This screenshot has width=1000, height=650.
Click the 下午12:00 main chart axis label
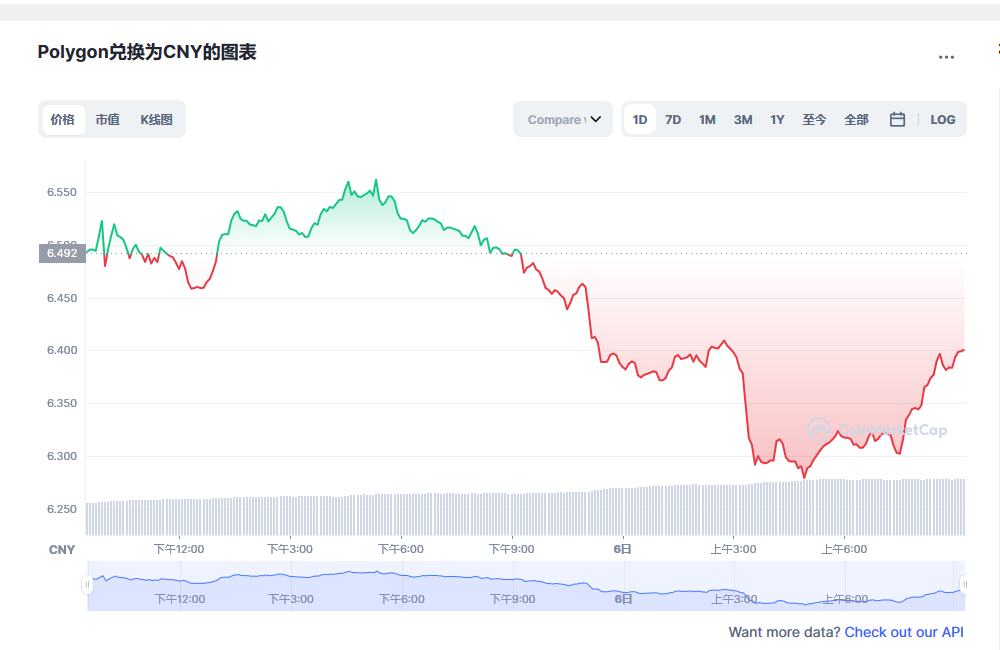[179, 549]
